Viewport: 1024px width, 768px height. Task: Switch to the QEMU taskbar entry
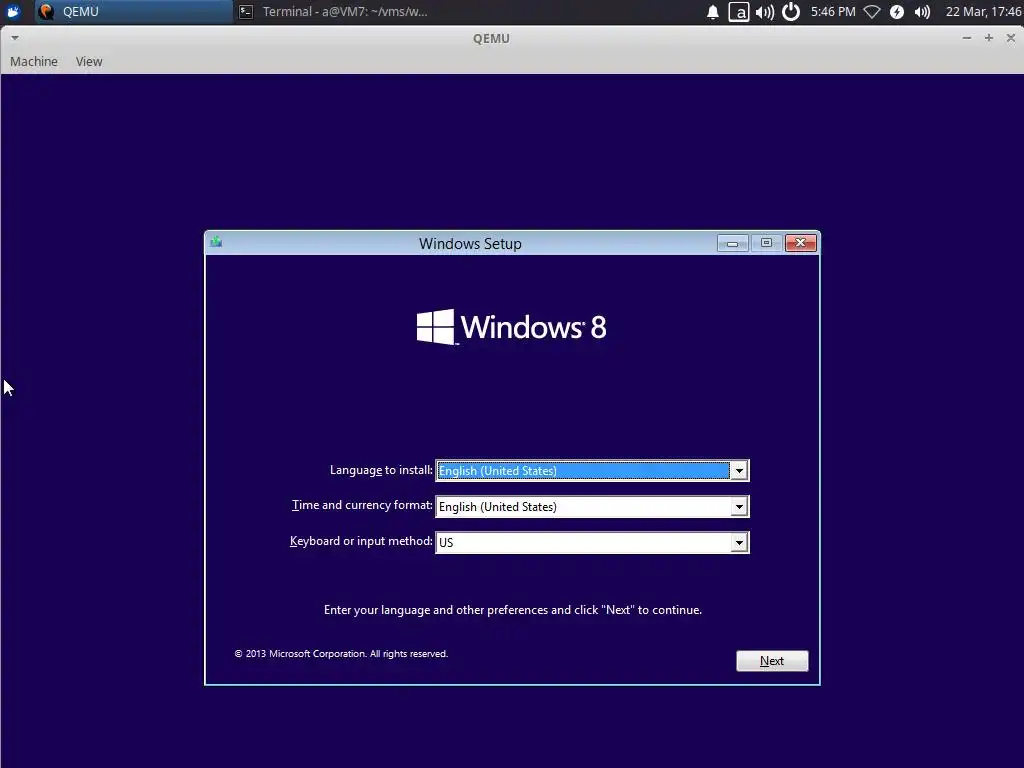(134, 11)
